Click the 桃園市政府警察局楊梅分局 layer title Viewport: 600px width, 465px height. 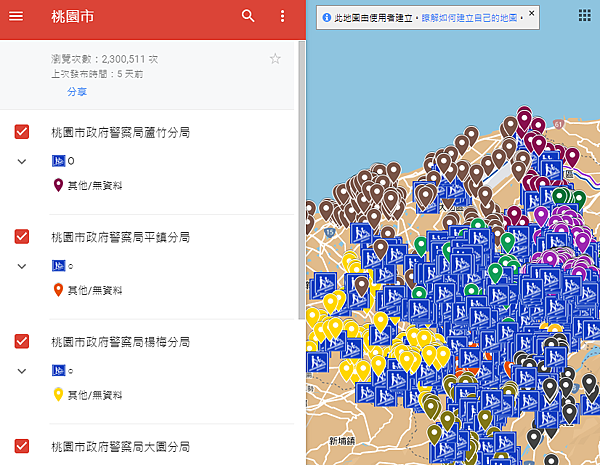tap(121, 342)
